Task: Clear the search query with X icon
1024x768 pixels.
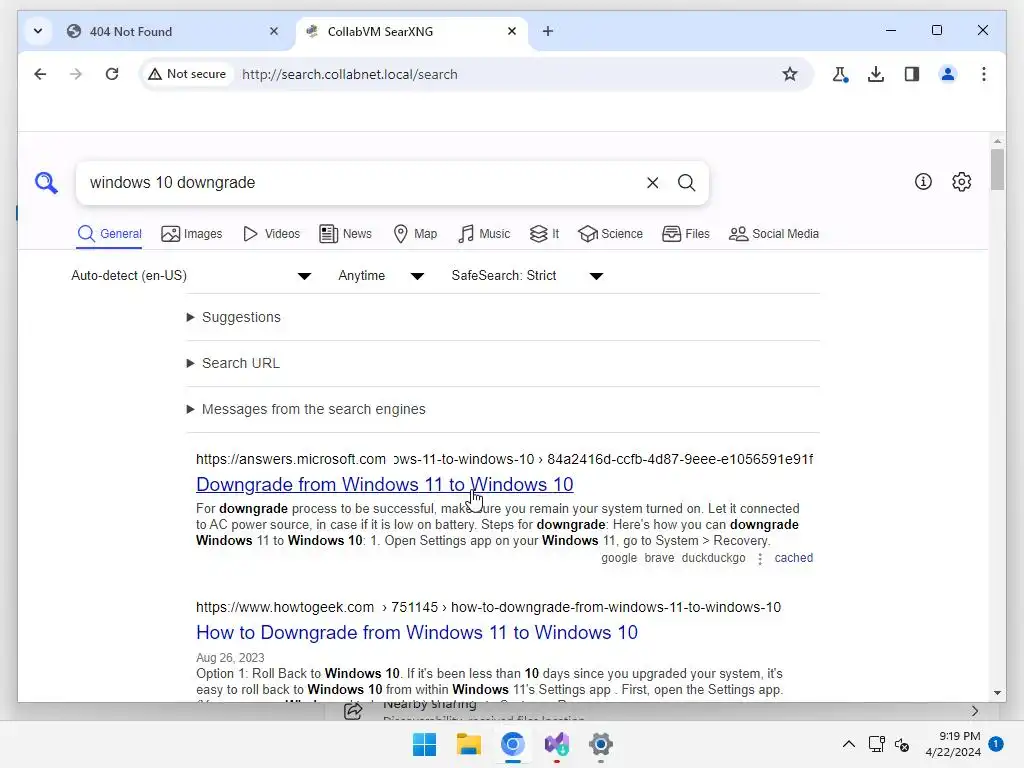Action: point(652,183)
